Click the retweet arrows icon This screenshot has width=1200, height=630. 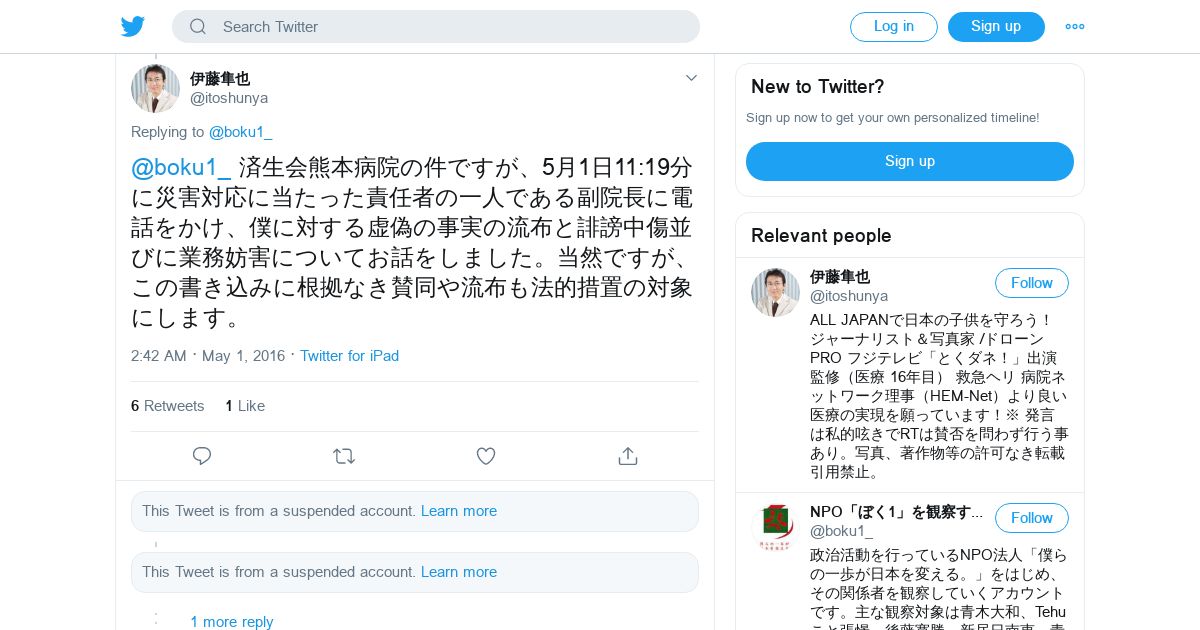point(344,456)
